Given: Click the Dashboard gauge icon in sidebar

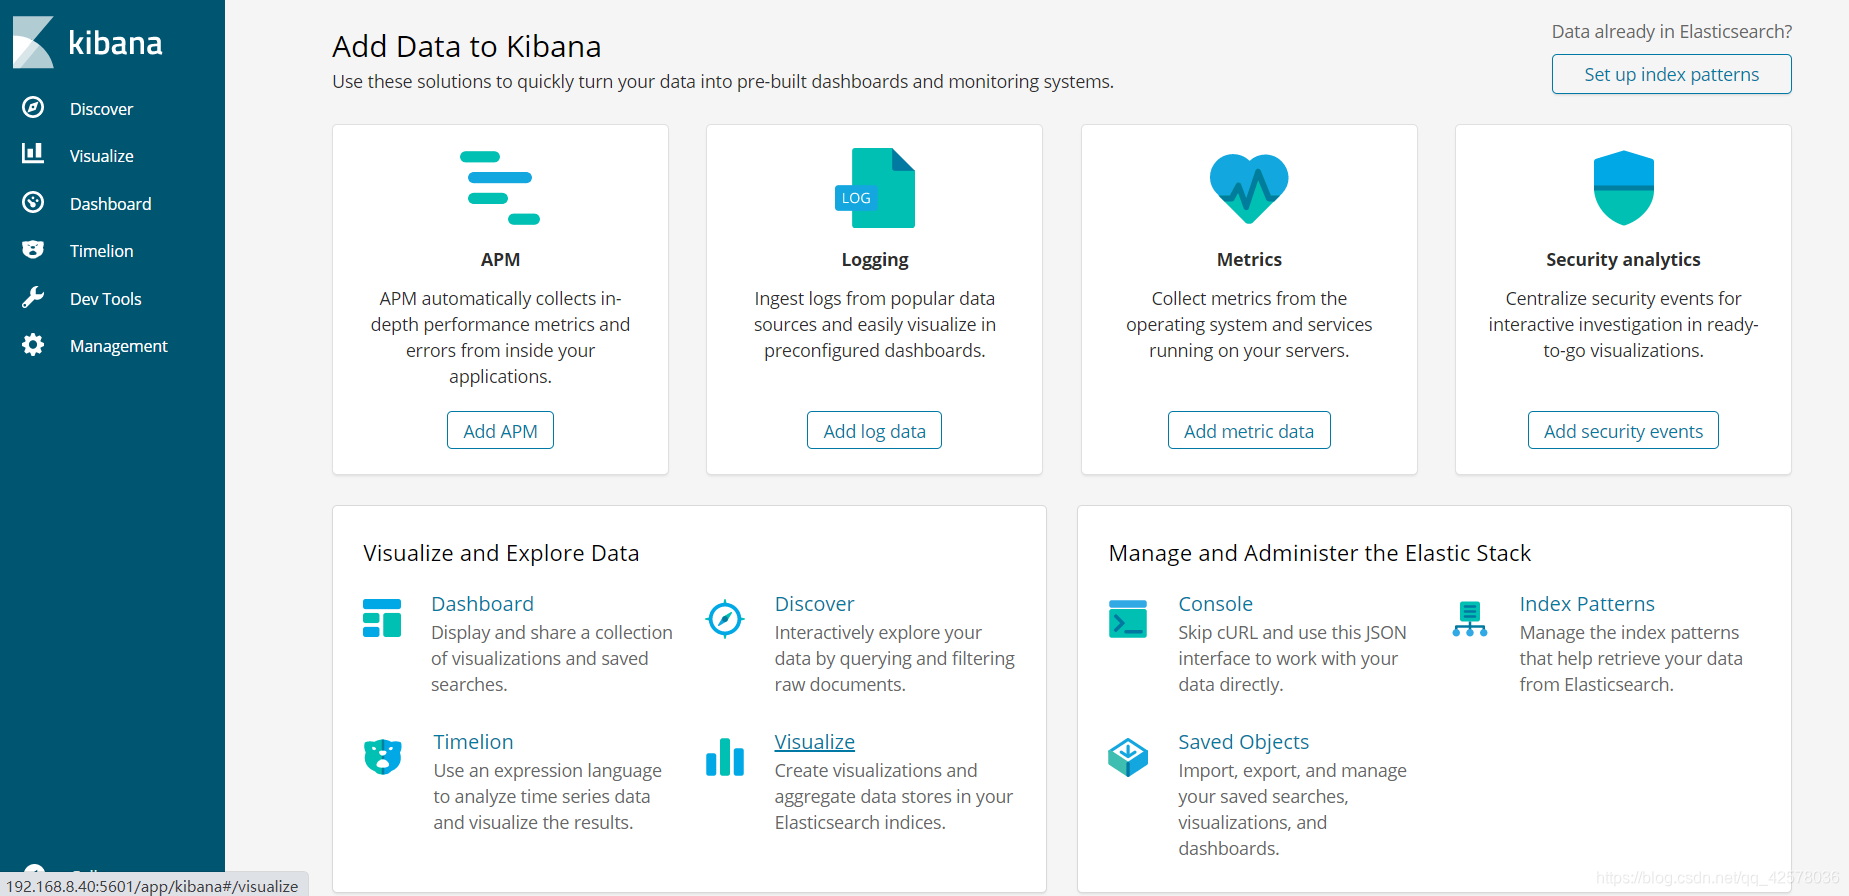Looking at the screenshot, I should (x=33, y=203).
